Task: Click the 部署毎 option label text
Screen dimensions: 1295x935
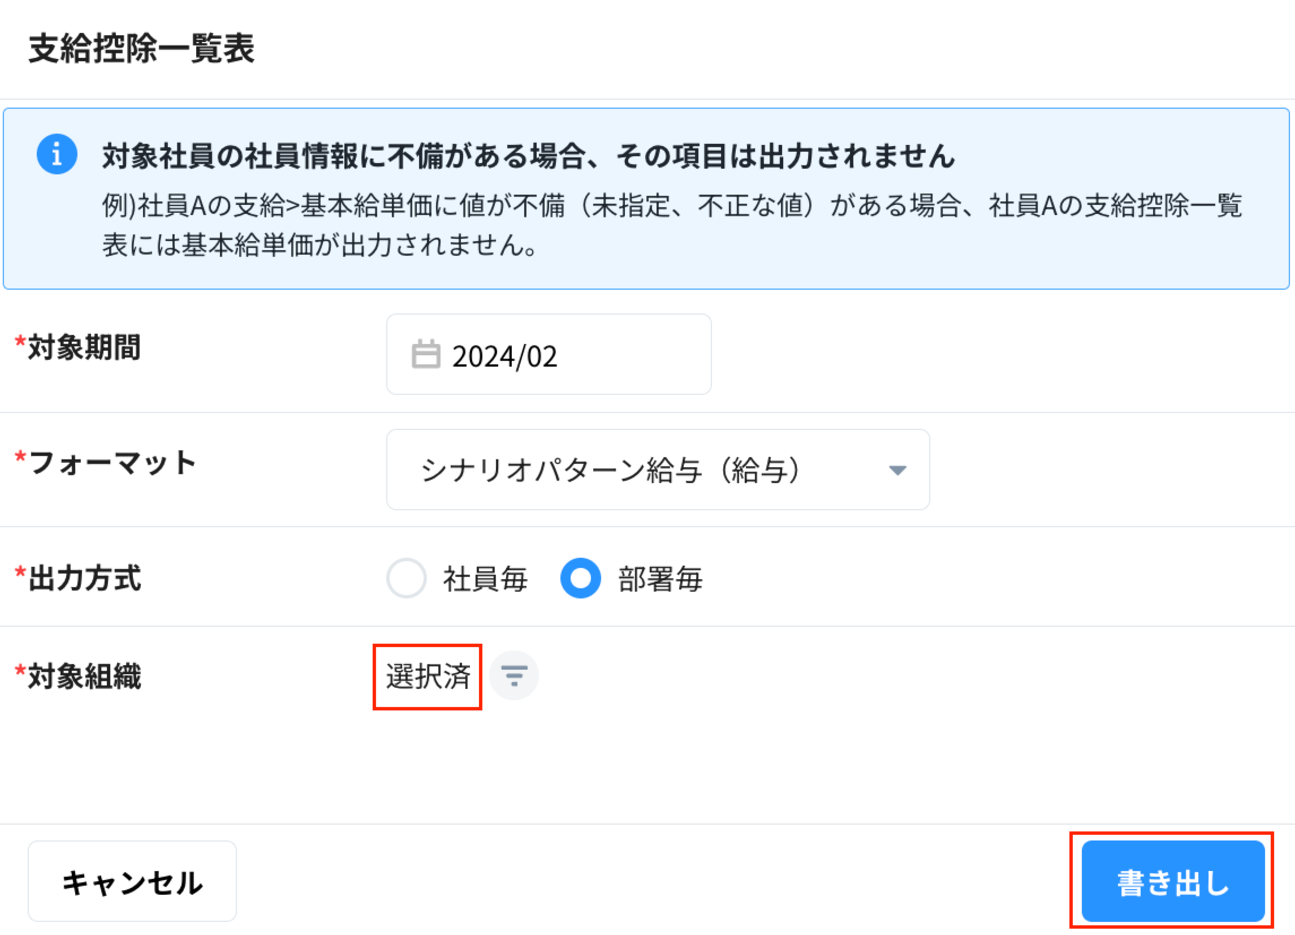Action: pyautogui.click(x=660, y=579)
